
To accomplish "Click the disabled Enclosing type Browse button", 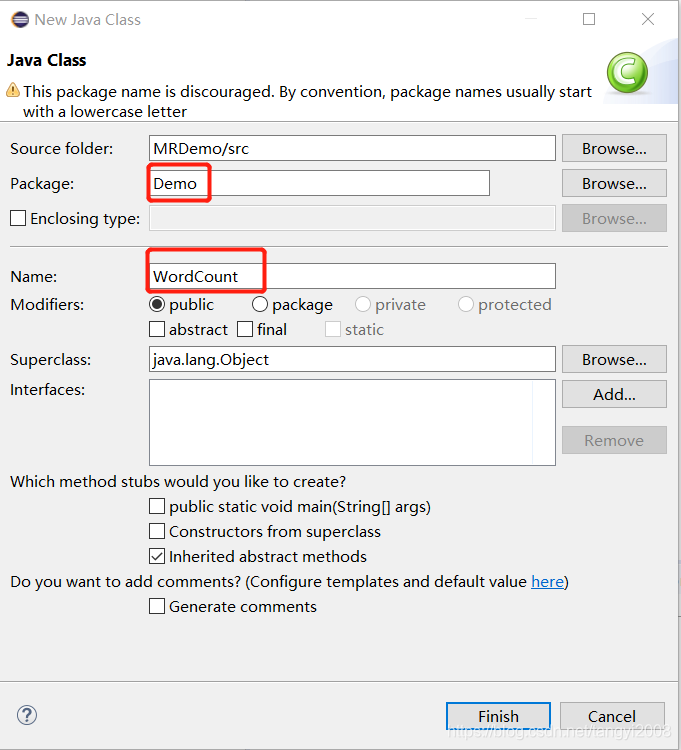I will point(614,218).
